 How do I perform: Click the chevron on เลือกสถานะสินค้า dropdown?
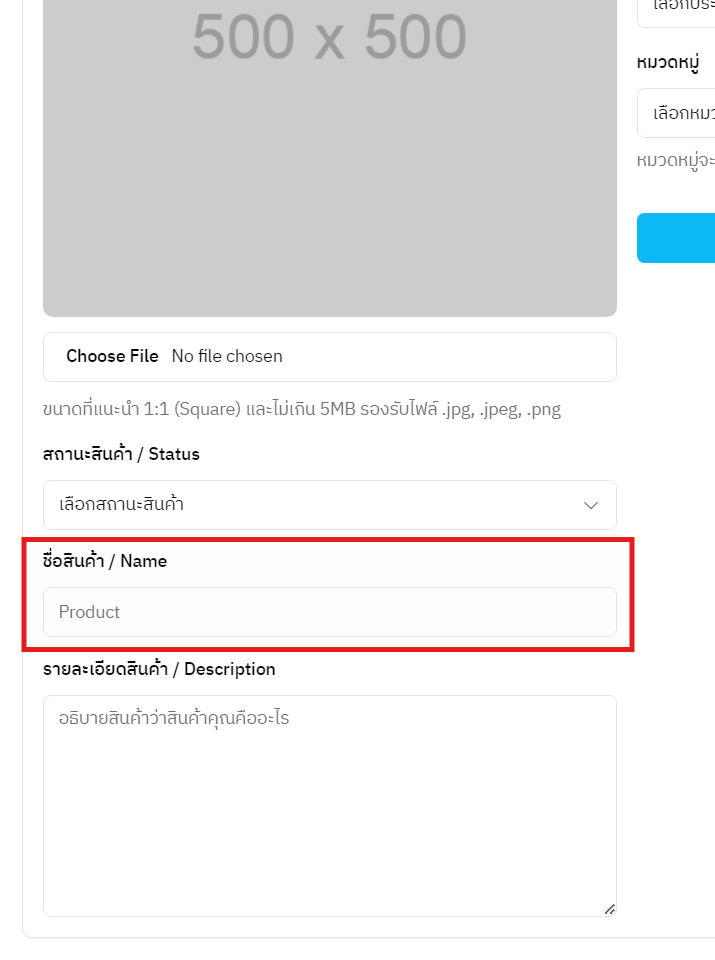tap(590, 505)
